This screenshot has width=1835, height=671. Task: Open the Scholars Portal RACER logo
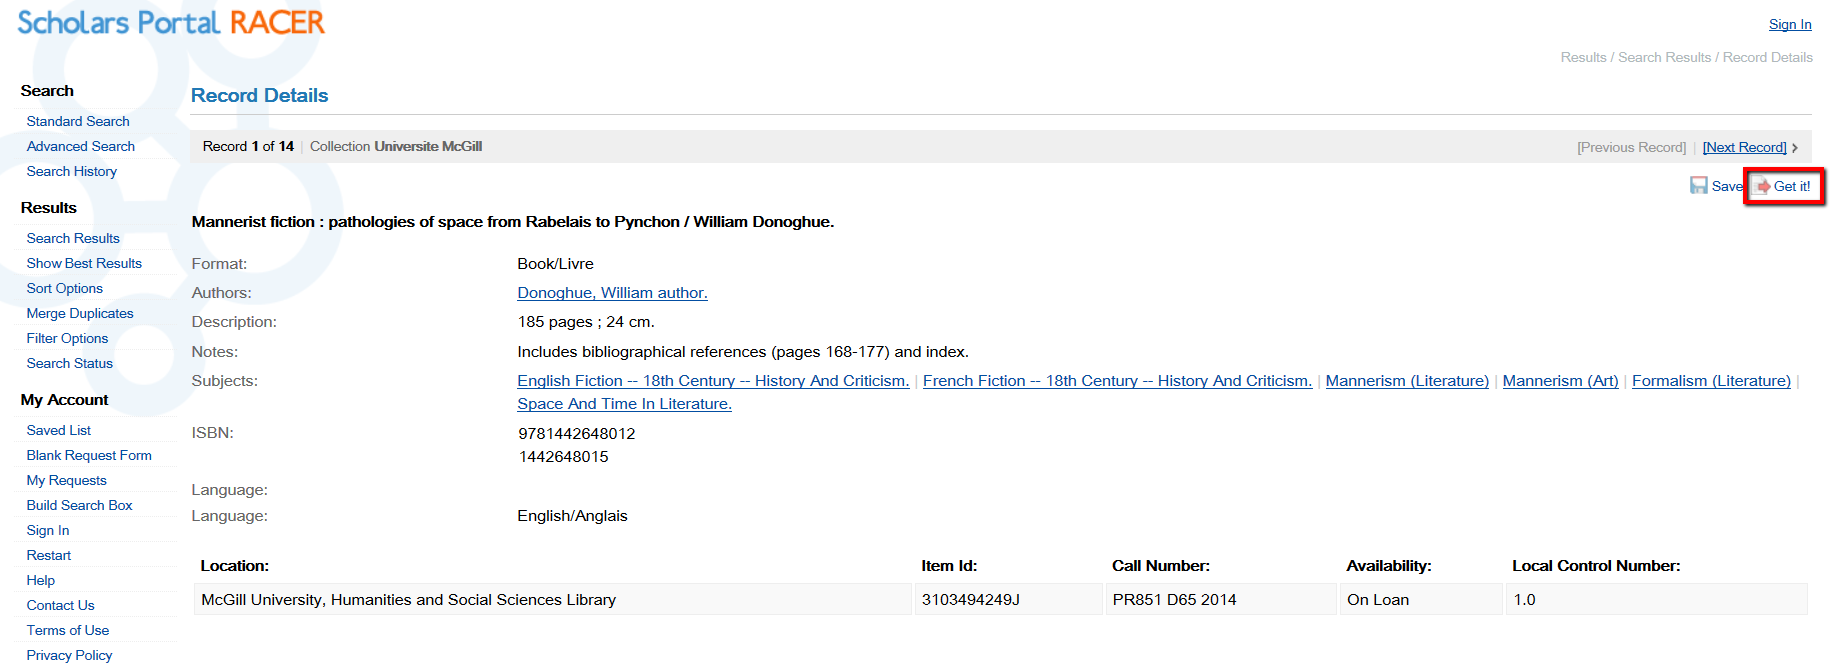coord(171,23)
